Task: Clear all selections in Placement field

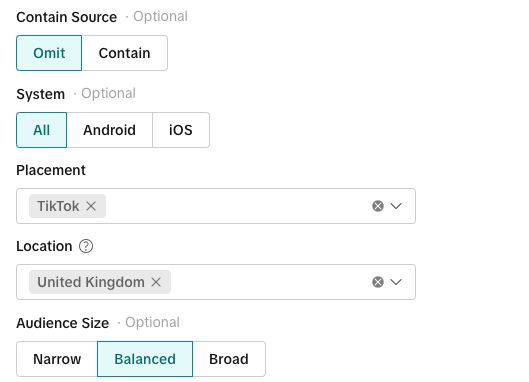Action: [x=378, y=206]
